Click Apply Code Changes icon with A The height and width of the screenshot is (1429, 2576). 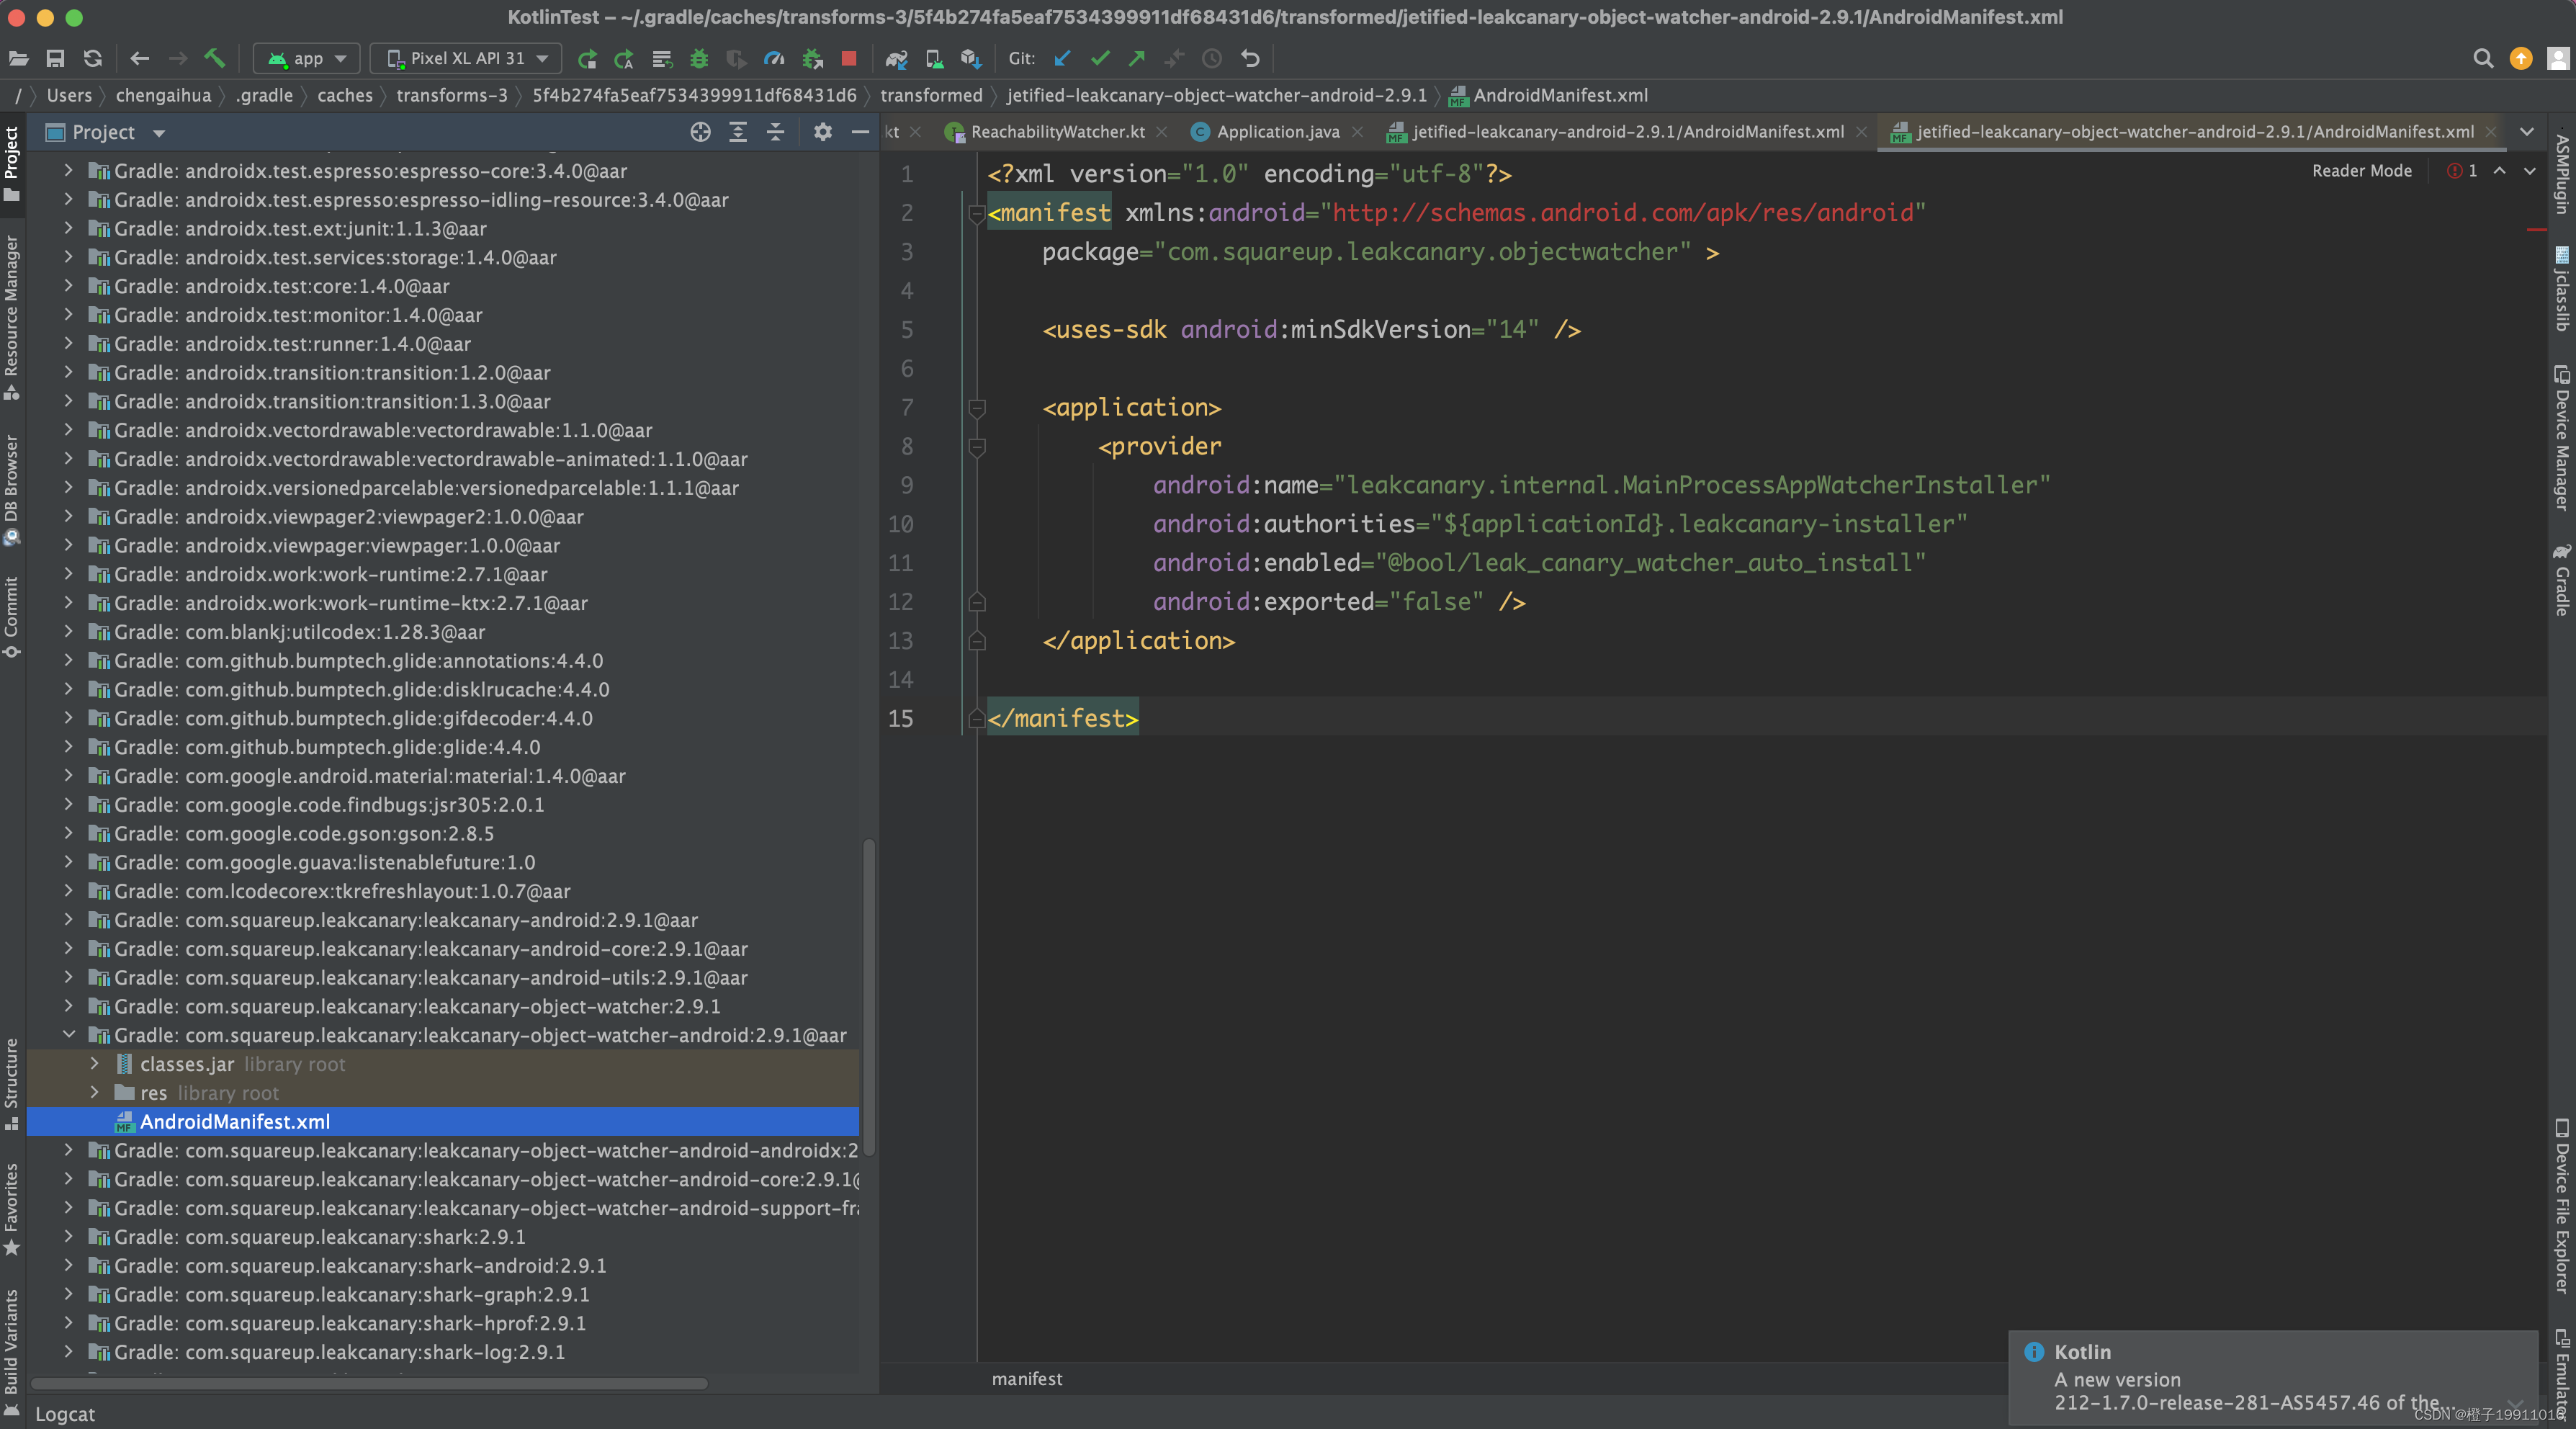click(624, 59)
